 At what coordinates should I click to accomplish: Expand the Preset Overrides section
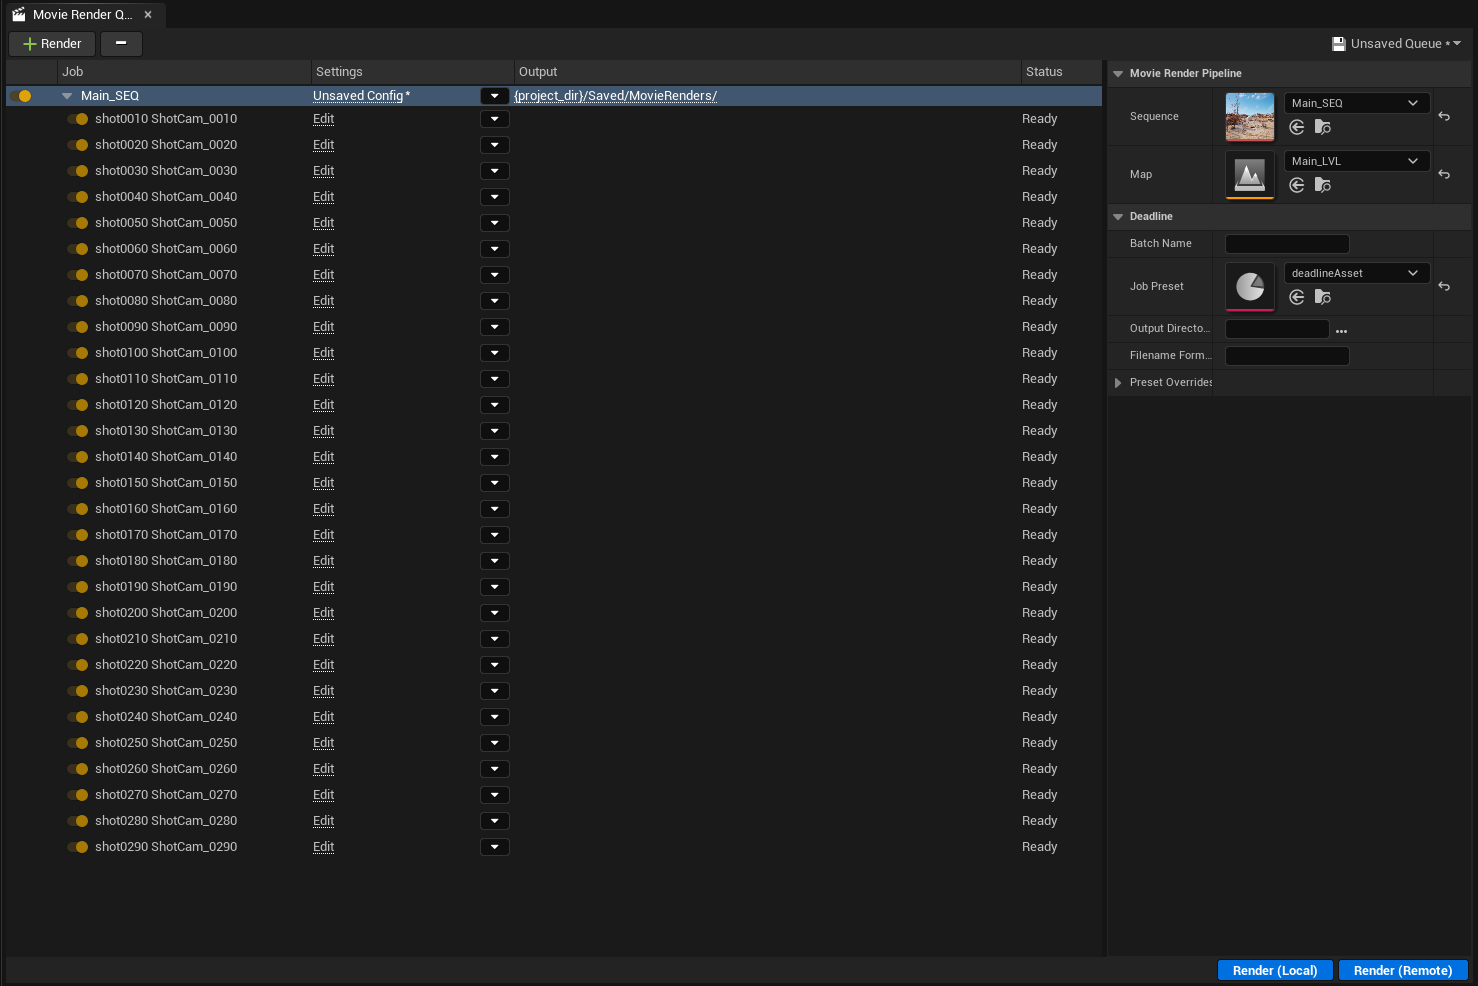pyautogui.click(x=1118, y=382)
